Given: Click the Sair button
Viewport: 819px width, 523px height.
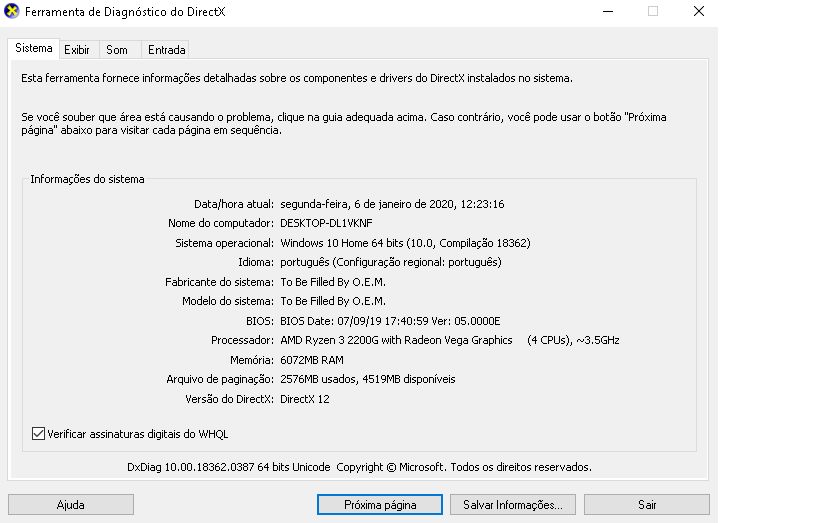Looking at the screenshot, I should tap(647, 505).
